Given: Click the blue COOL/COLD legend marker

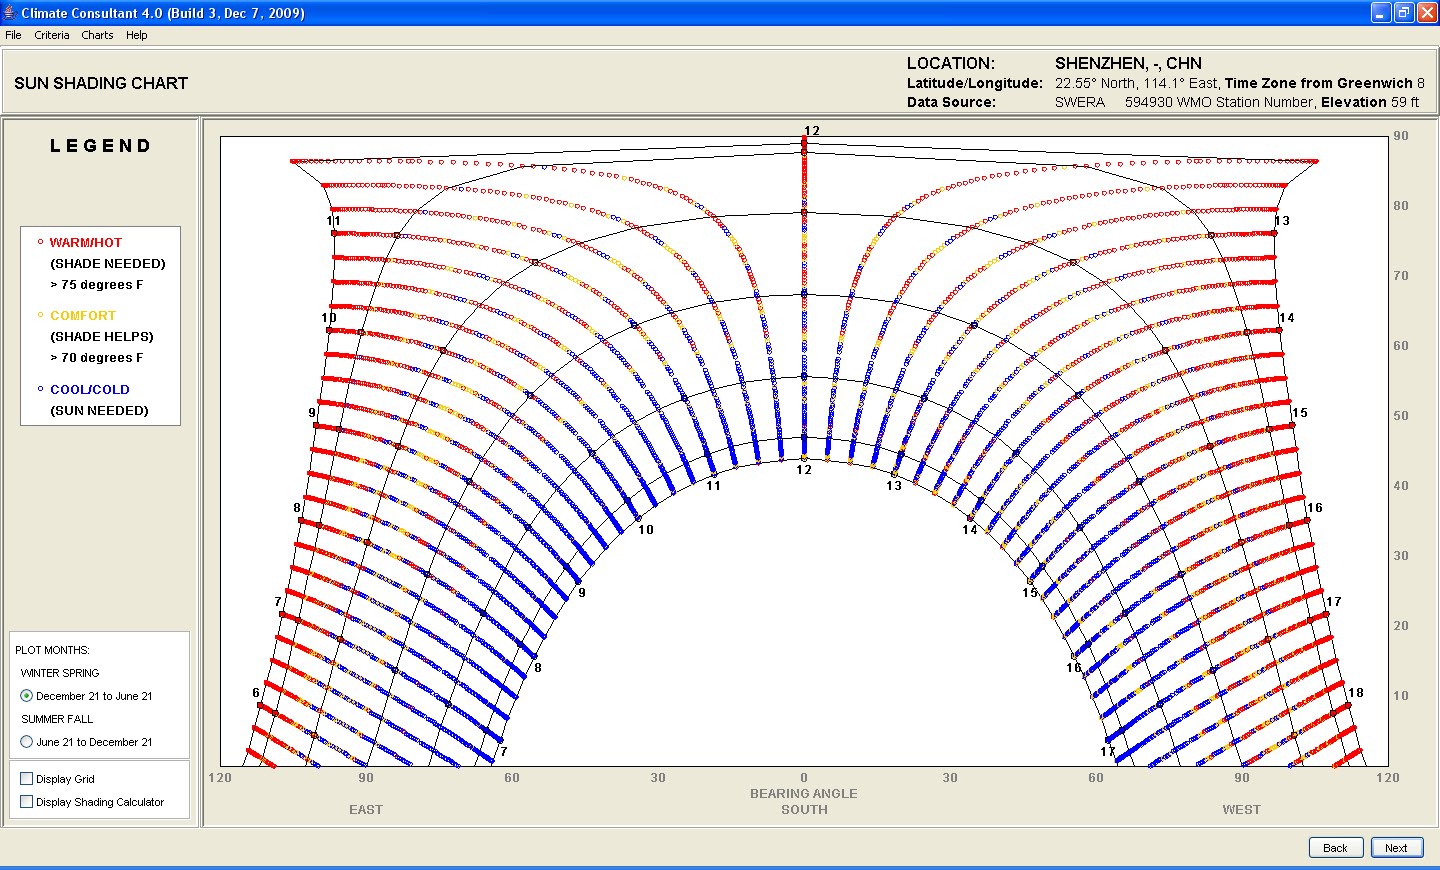Looking at the screenshot, I should point(40,389).
